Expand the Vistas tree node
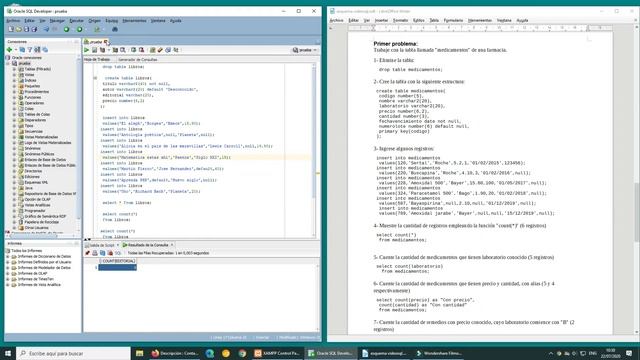This screenshot has height=360, width=640. pos(14,75)
